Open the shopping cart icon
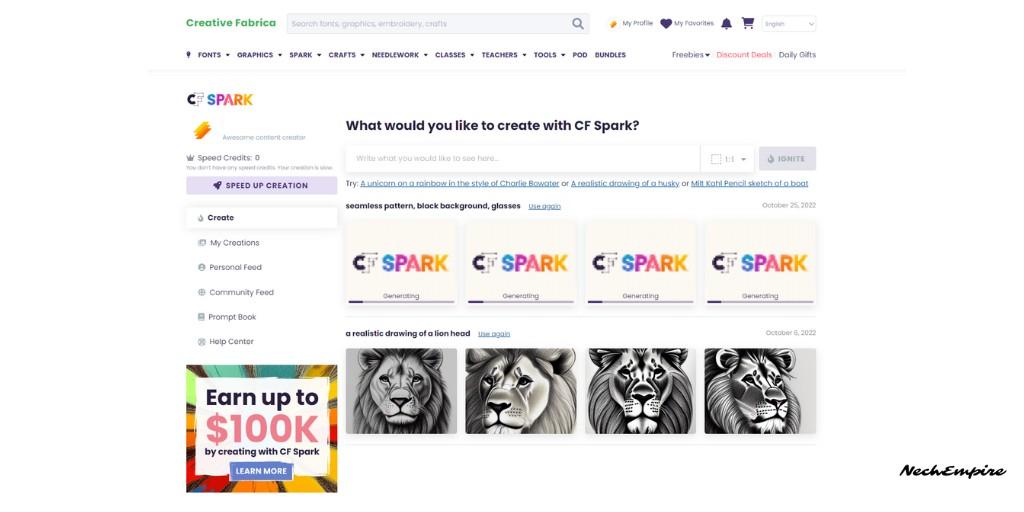The width and height of the screenshot is (1024, 512). [x=748, y=24]
